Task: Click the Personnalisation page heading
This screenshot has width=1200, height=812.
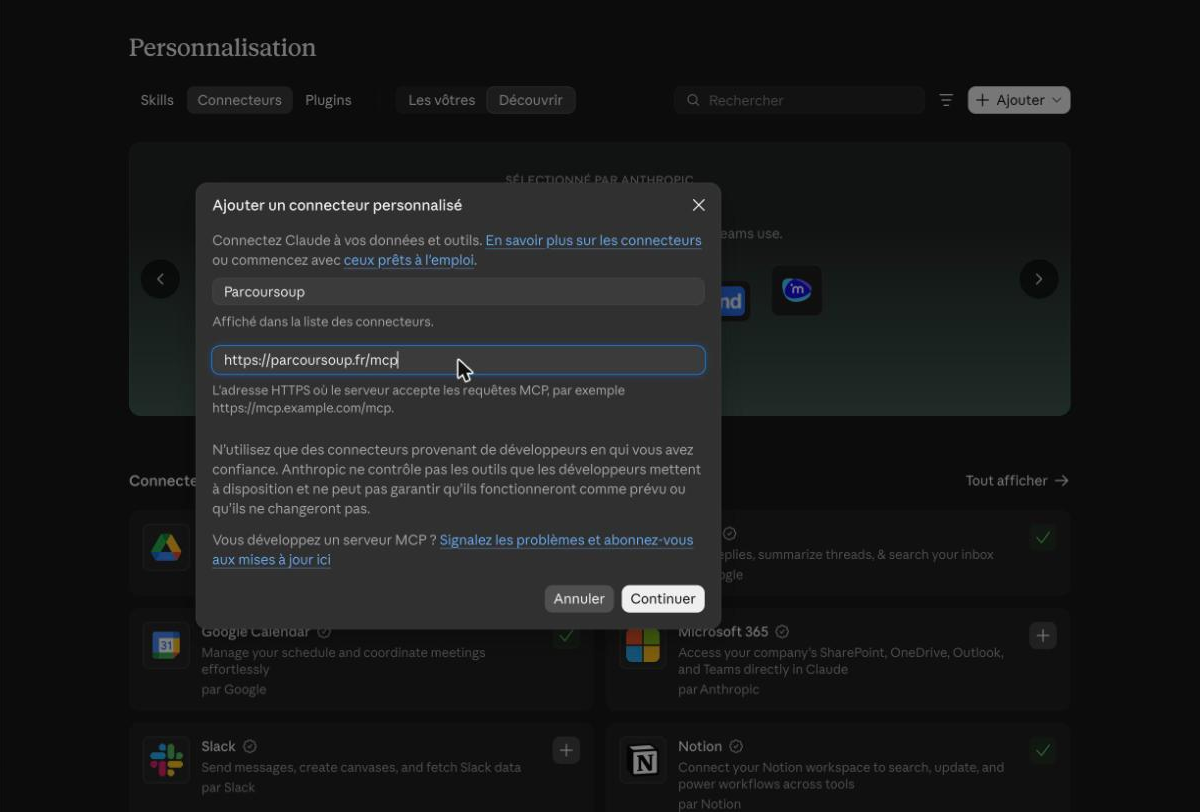Action: [222, 47]
